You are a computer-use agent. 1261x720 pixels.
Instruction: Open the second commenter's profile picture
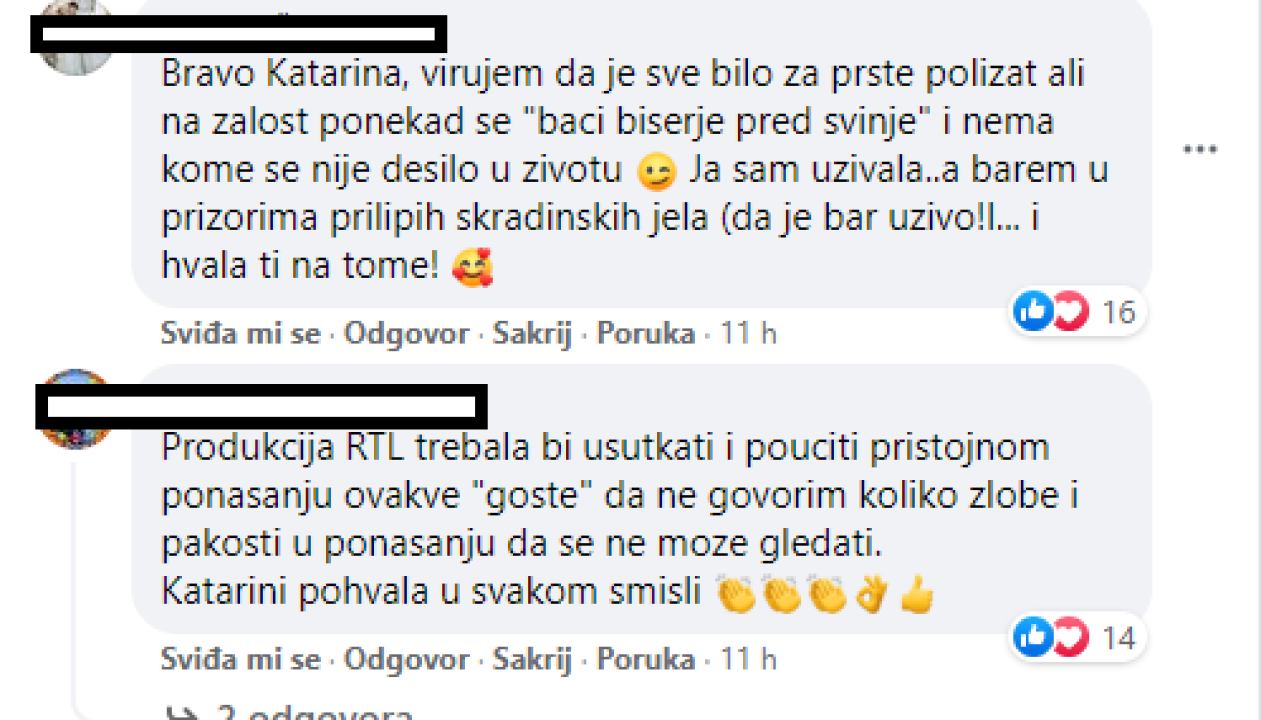point(75,404)
